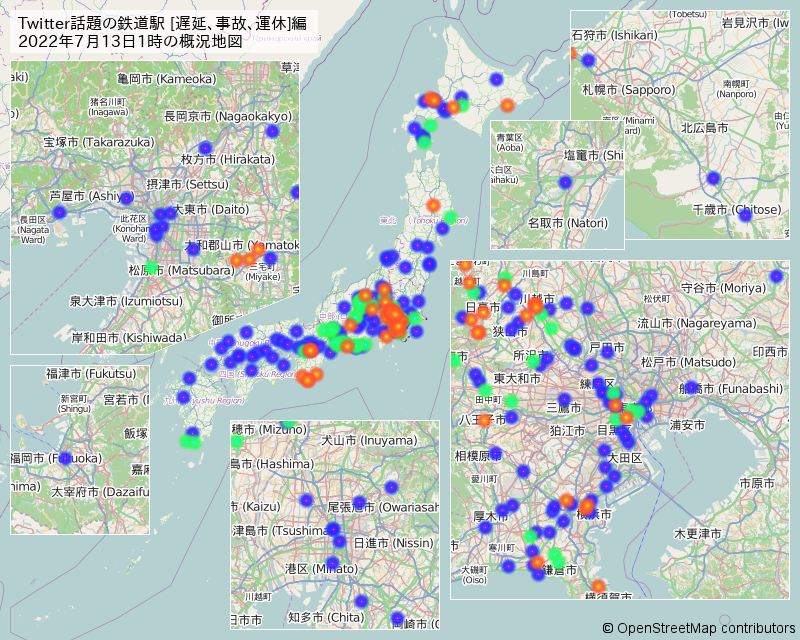
Task: Click the 三鷹市 label
Action: 564,407
